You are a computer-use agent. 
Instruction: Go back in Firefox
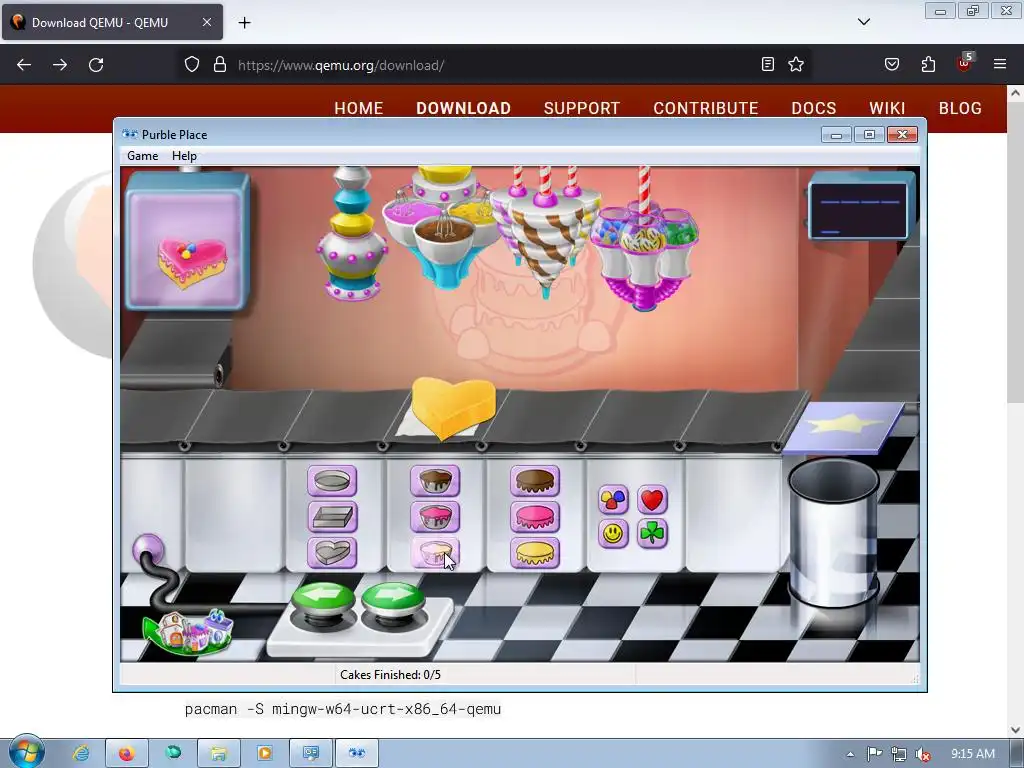(x=24, y=65)
